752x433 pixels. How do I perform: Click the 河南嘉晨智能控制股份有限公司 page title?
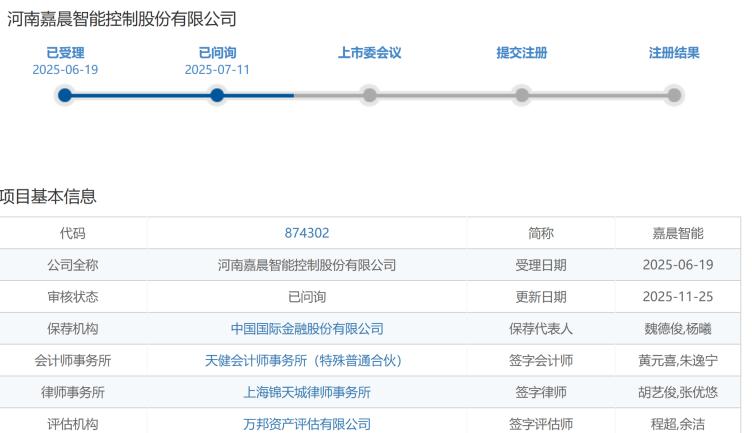(x=122, y=19)
